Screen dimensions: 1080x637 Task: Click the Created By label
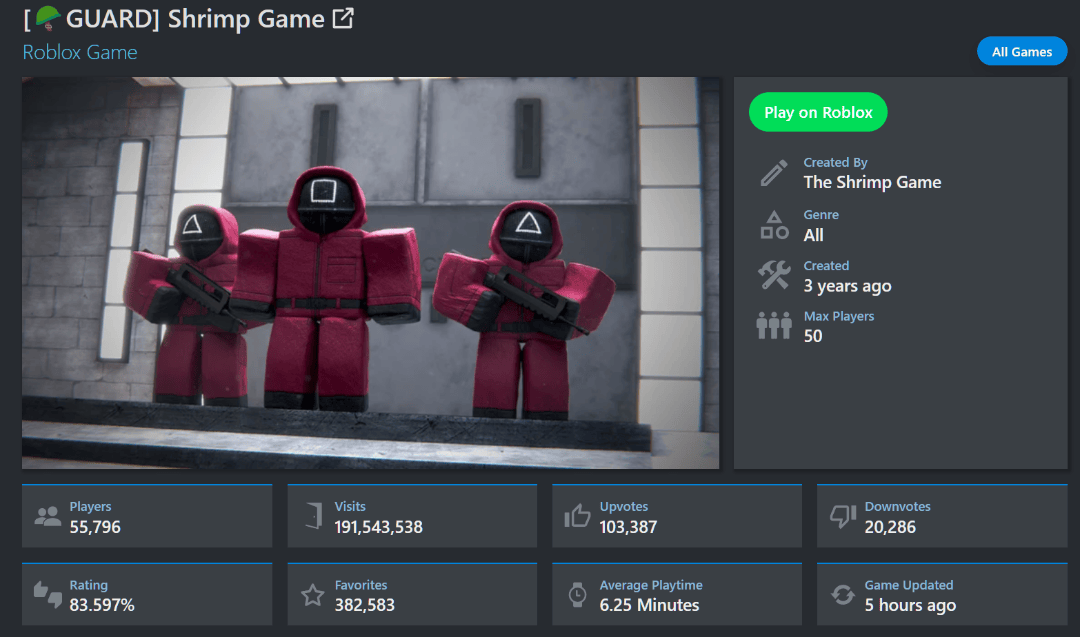pos(835,163)
